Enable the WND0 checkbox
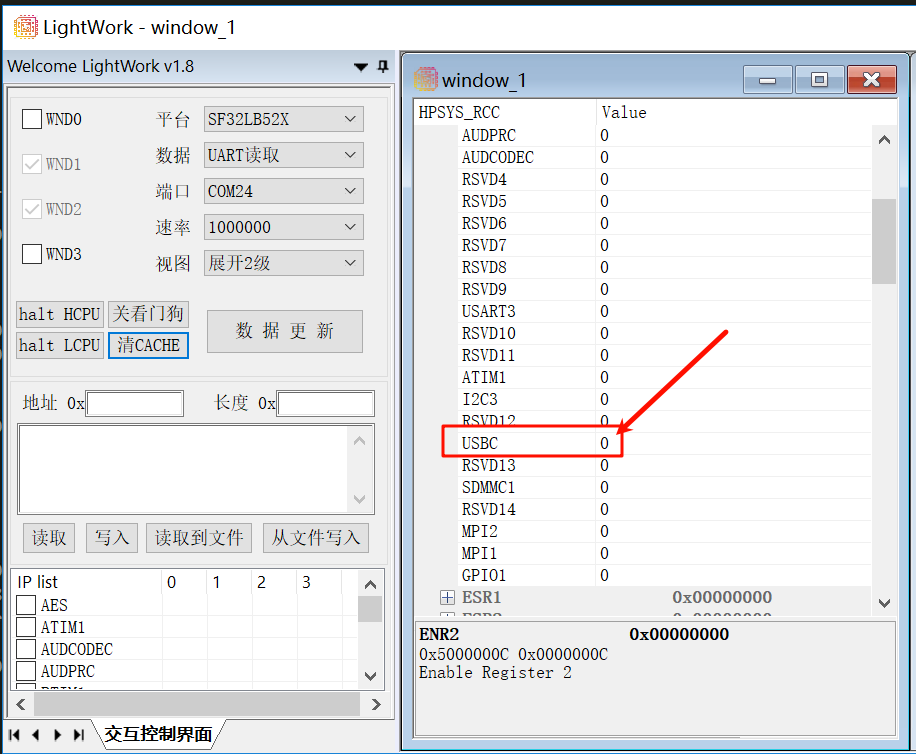Viewport: 916px width, 754px height. [32, 119]
